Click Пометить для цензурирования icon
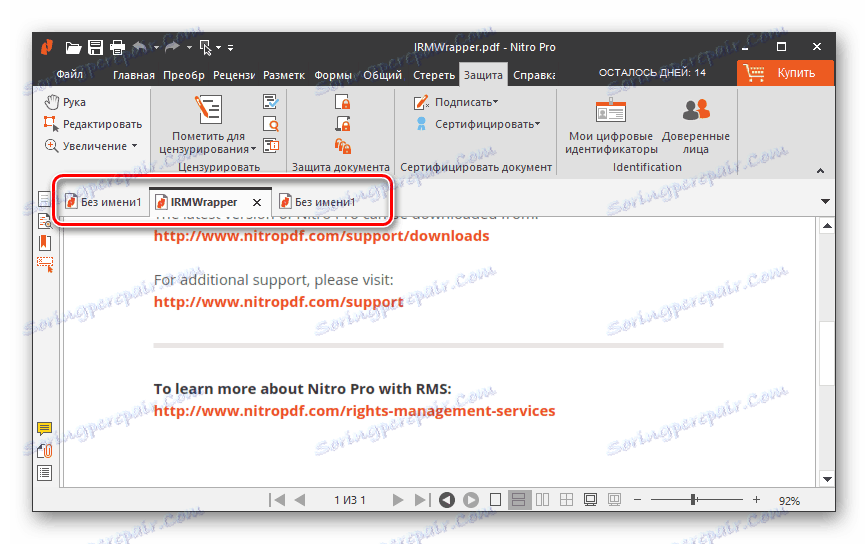868x544 pixels. pos(208,110)
